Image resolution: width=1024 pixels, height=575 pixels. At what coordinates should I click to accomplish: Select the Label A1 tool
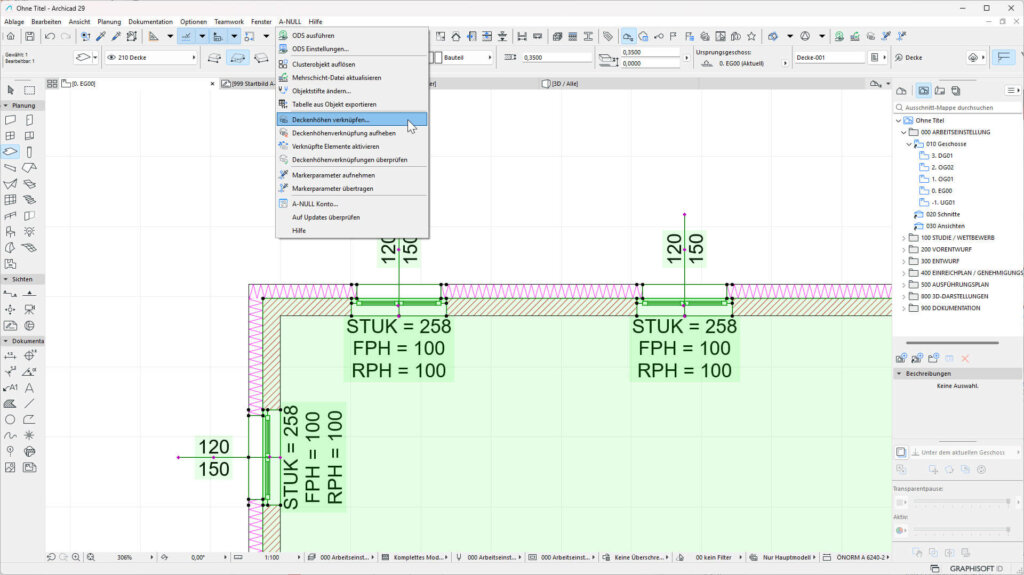tap(10, 387)
